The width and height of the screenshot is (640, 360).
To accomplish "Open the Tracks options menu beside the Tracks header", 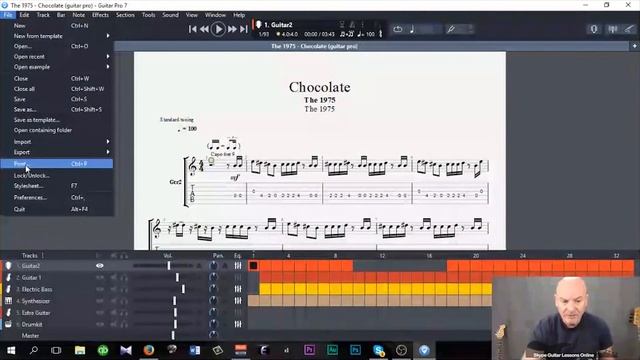I will point(42,256).
